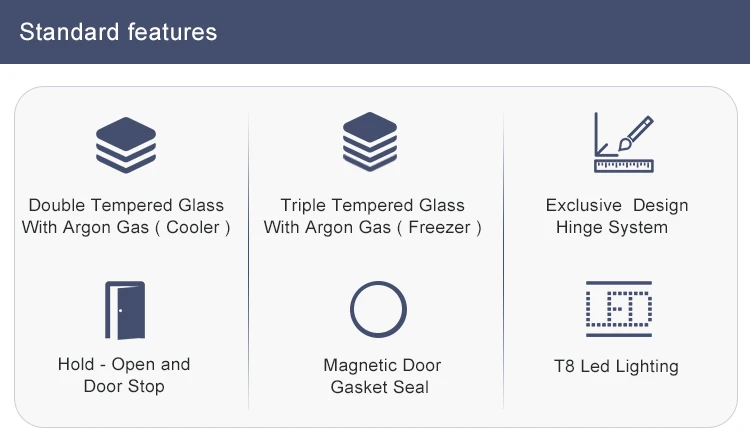The width and height of the screenshot is (750, 446).
Task: Click the paintbrush in the design icon
Action: pyautogui.click(x=636, y=134)
